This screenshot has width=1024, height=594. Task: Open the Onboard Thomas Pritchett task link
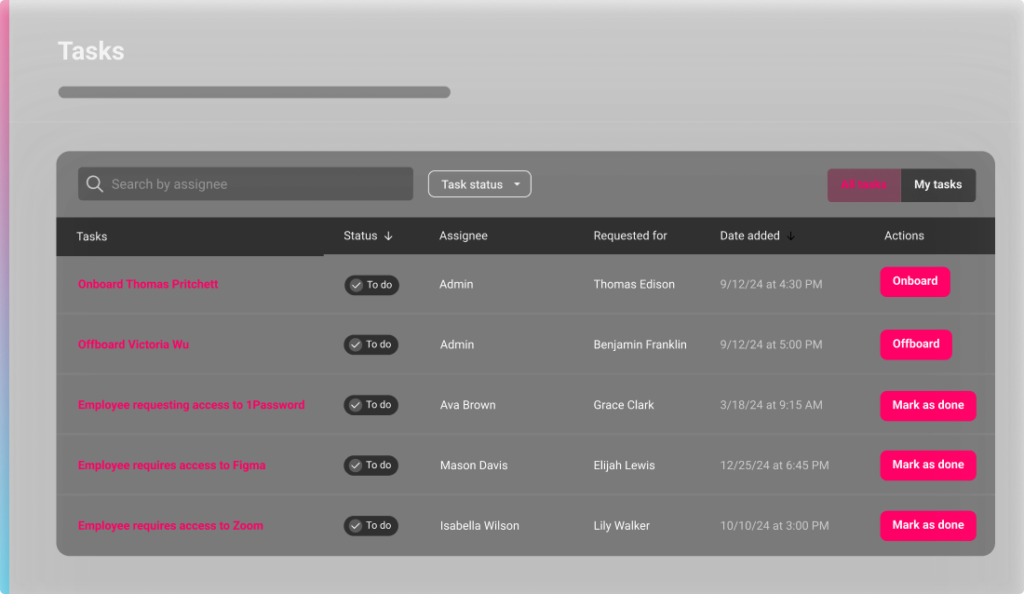(x=148, y=284)
